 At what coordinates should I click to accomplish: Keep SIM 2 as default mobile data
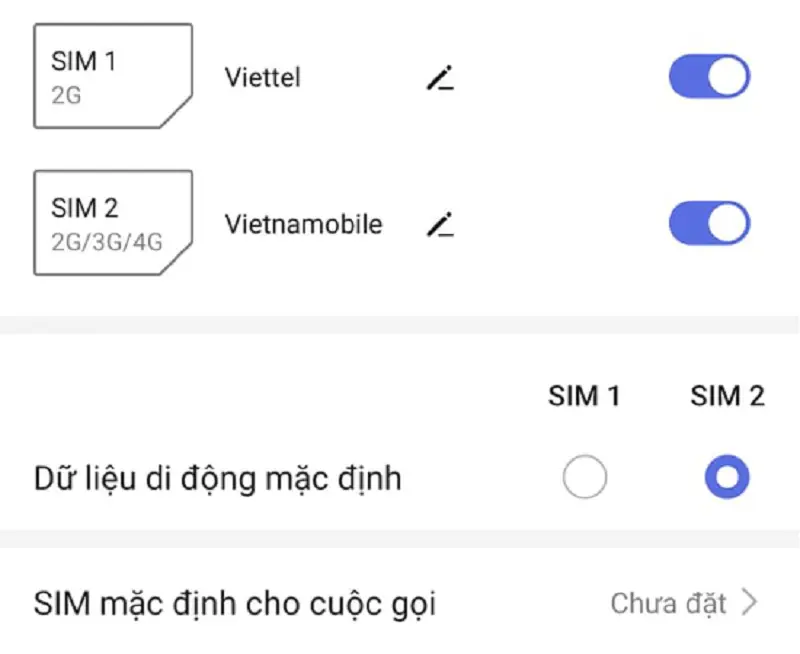726,476
